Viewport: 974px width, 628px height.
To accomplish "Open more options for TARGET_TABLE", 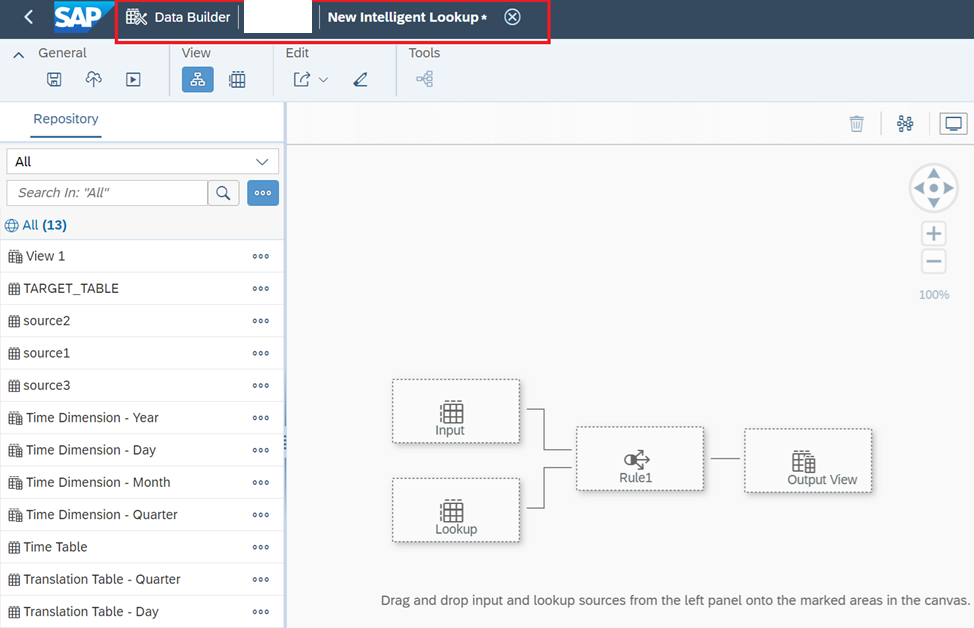I will (261, 289).
